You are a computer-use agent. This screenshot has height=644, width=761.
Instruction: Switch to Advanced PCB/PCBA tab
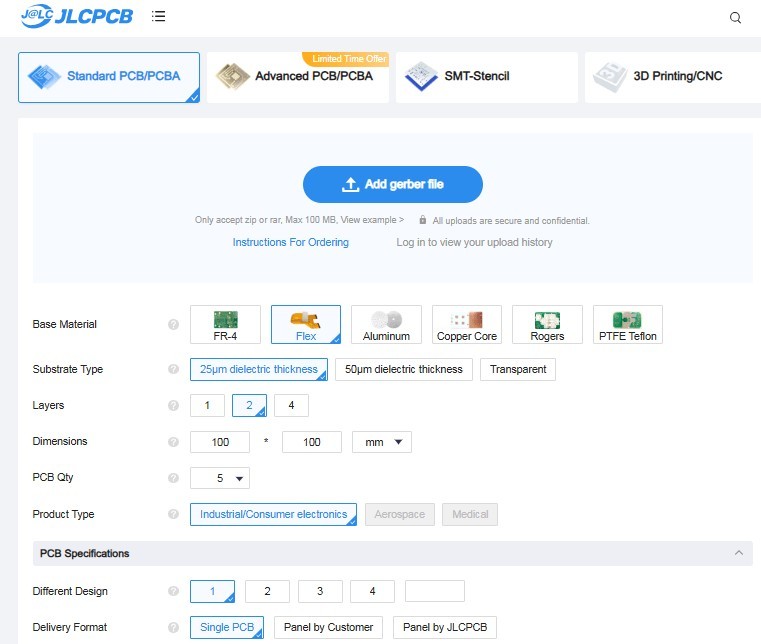(298, 77)
